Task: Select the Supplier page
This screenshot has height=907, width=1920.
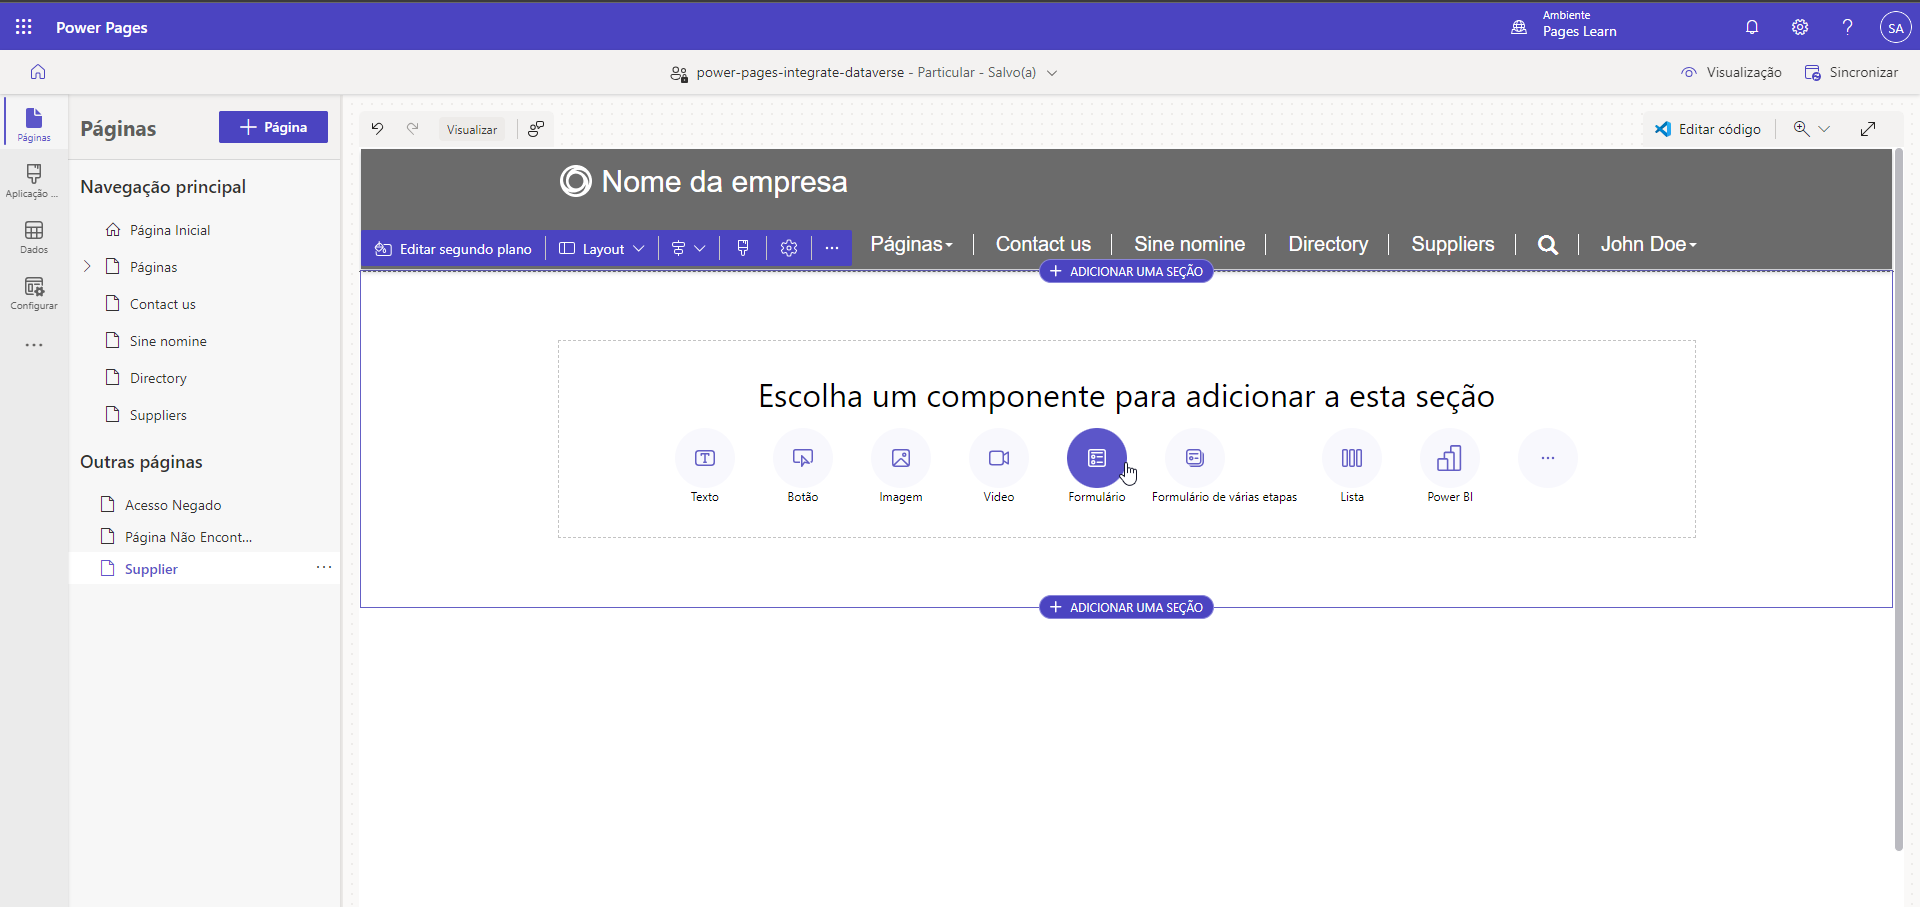Action: tap(151, 569)
